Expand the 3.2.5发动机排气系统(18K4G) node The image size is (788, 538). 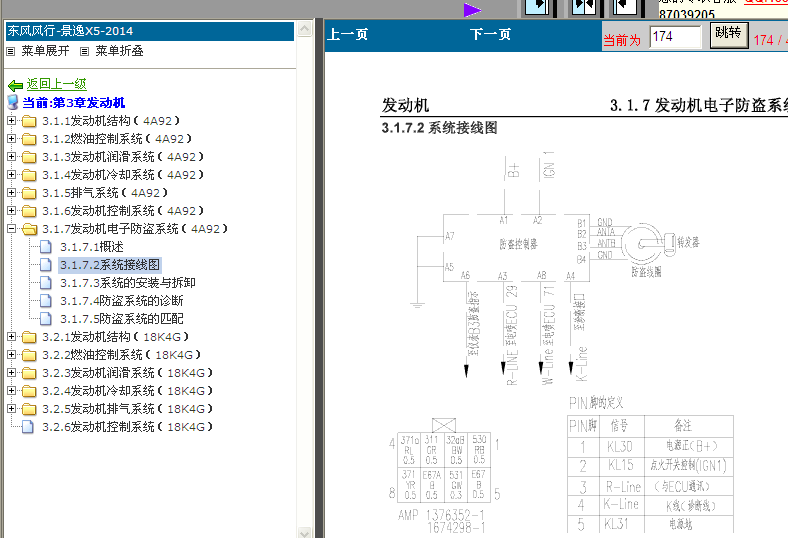[11, 408]
